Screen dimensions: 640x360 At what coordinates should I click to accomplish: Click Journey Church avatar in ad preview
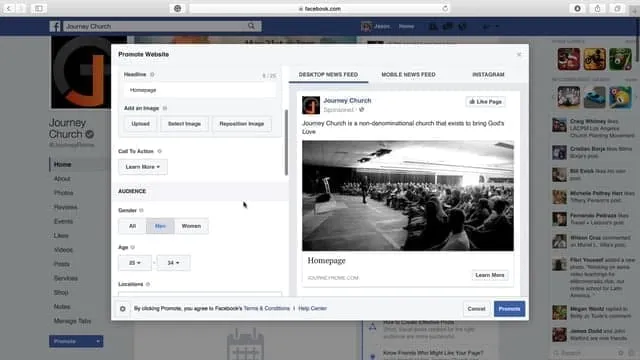[311, 105]
